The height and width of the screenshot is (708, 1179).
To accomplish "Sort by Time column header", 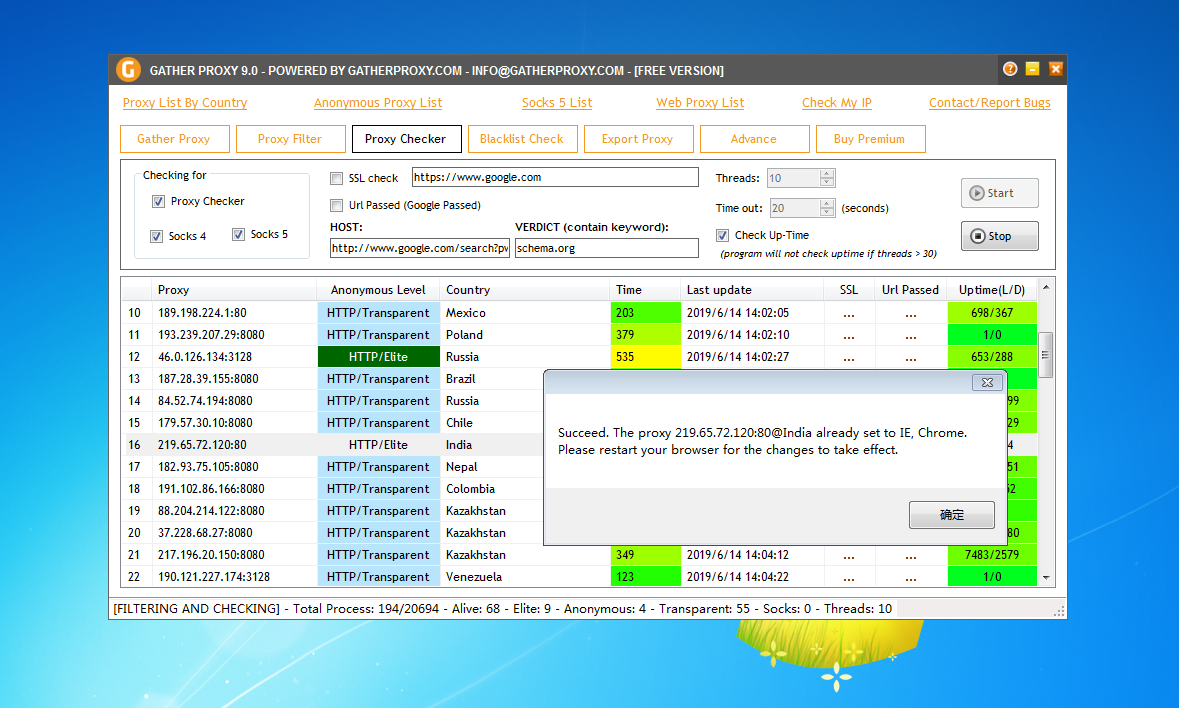I will pos(645,290).
